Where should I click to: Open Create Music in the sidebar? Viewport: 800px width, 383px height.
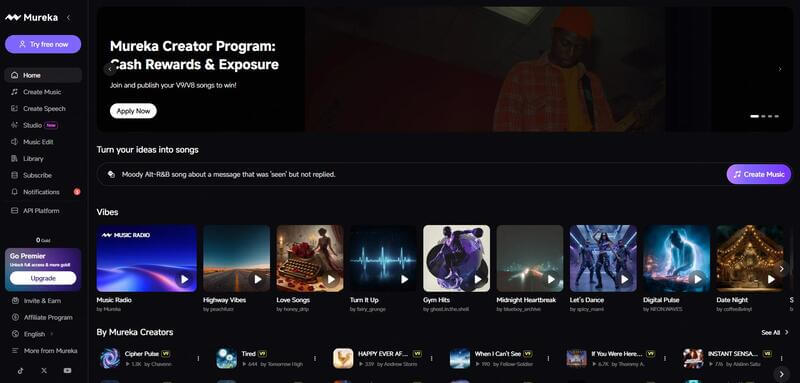[x=43, y=92]
